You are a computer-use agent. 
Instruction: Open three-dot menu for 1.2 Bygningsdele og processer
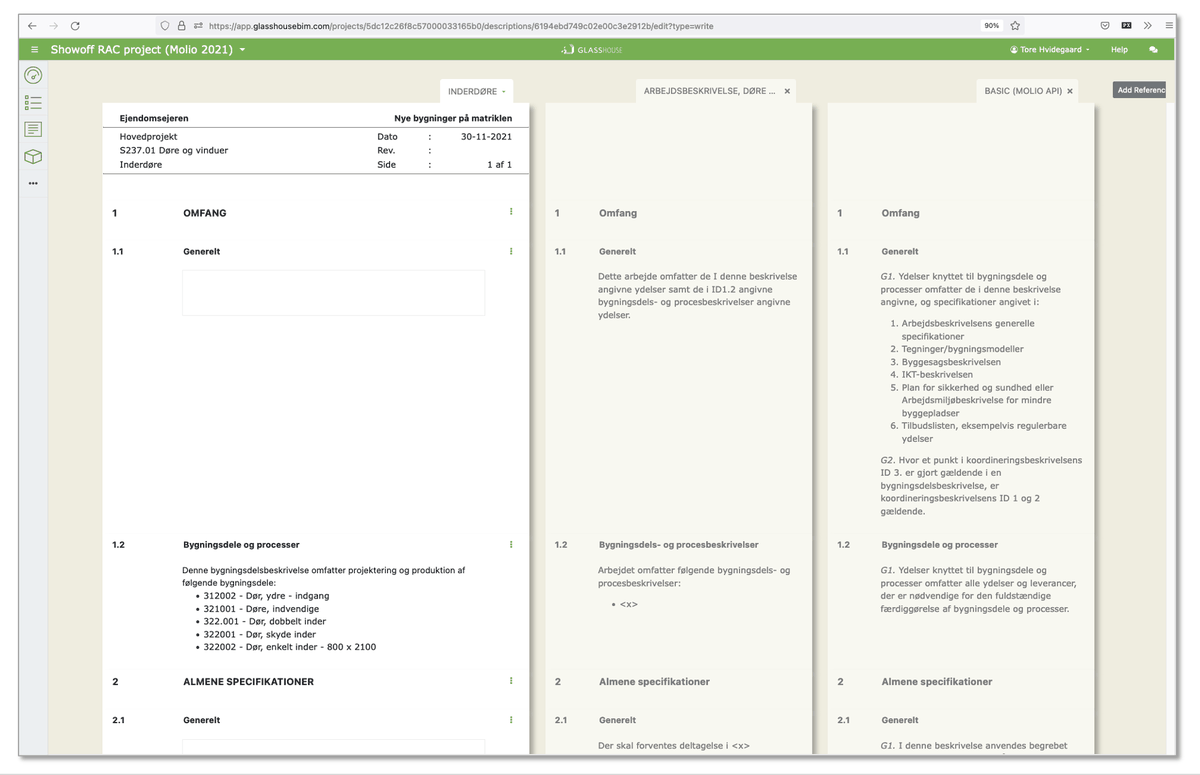[x=511, y=545]
